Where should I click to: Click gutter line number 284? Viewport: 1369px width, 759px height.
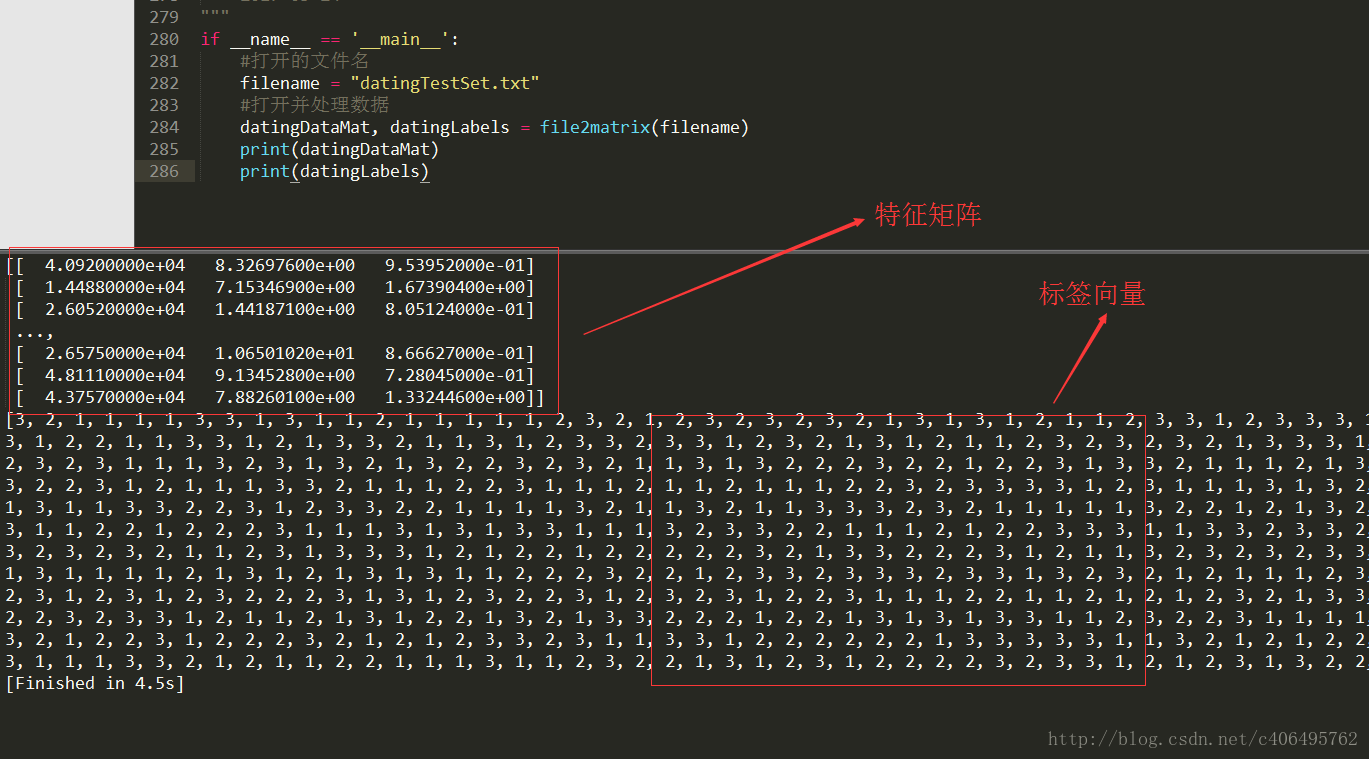164,127
